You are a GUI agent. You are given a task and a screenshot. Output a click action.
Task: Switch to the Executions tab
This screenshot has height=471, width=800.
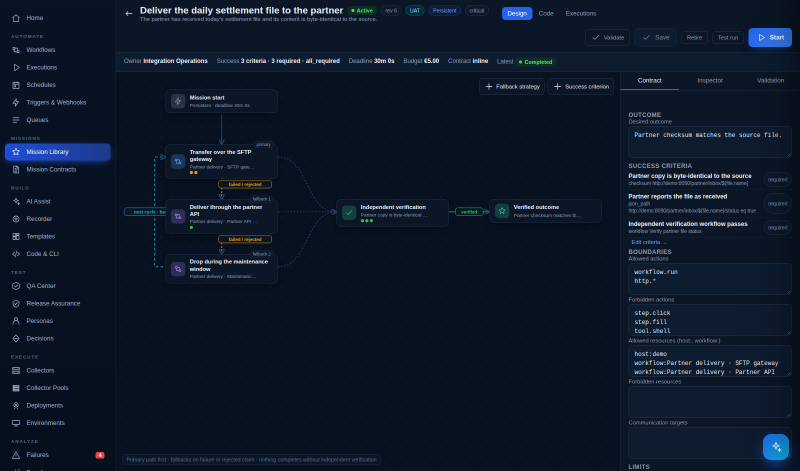581,14
